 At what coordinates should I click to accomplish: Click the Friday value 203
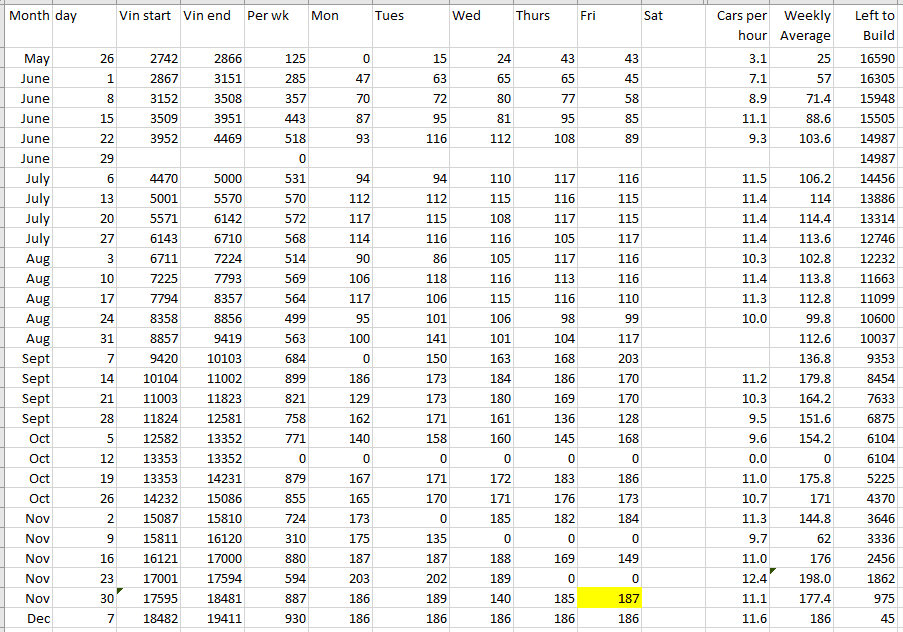[x=609, y=358]
